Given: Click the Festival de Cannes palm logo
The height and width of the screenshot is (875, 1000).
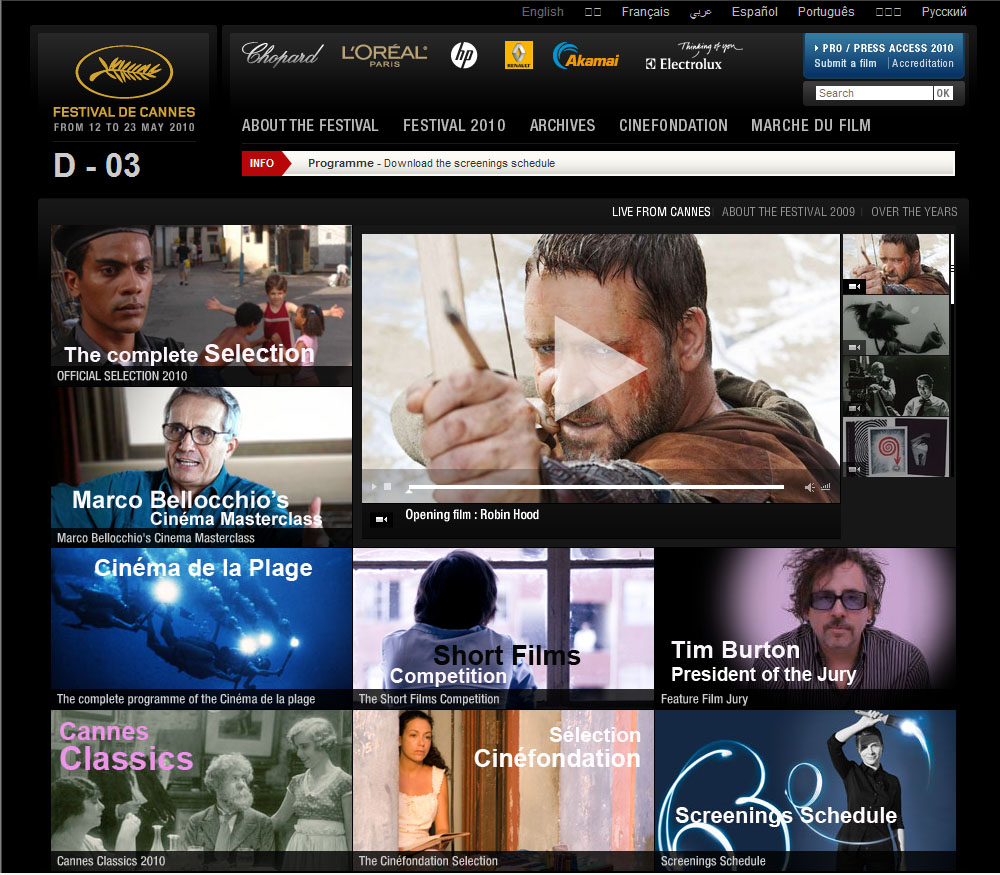Looking at the screenshot, I should coord(124,71).
